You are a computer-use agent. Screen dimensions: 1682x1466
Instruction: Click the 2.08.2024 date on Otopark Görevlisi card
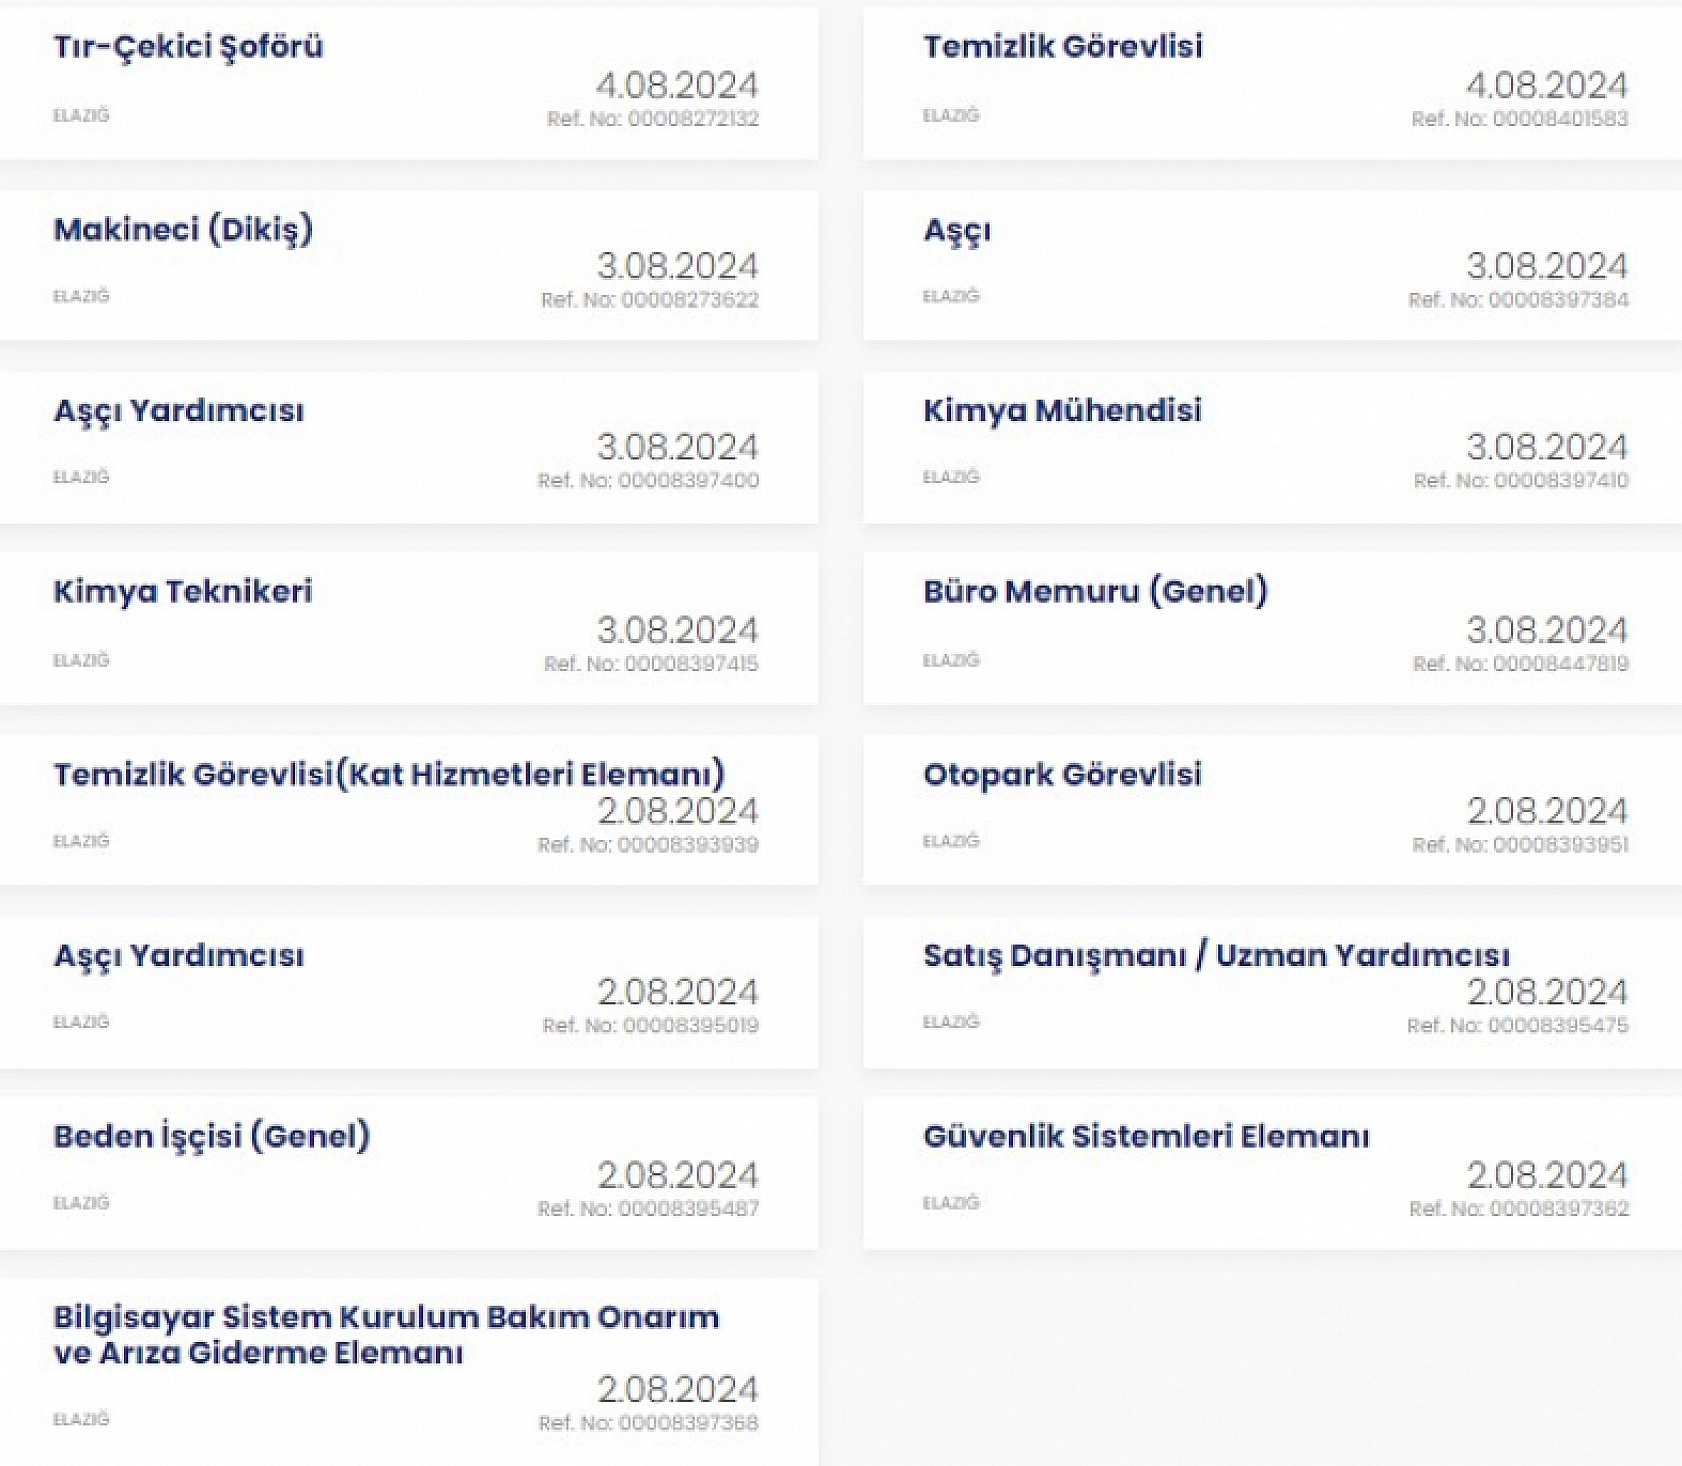click(x=1546, y=811)
